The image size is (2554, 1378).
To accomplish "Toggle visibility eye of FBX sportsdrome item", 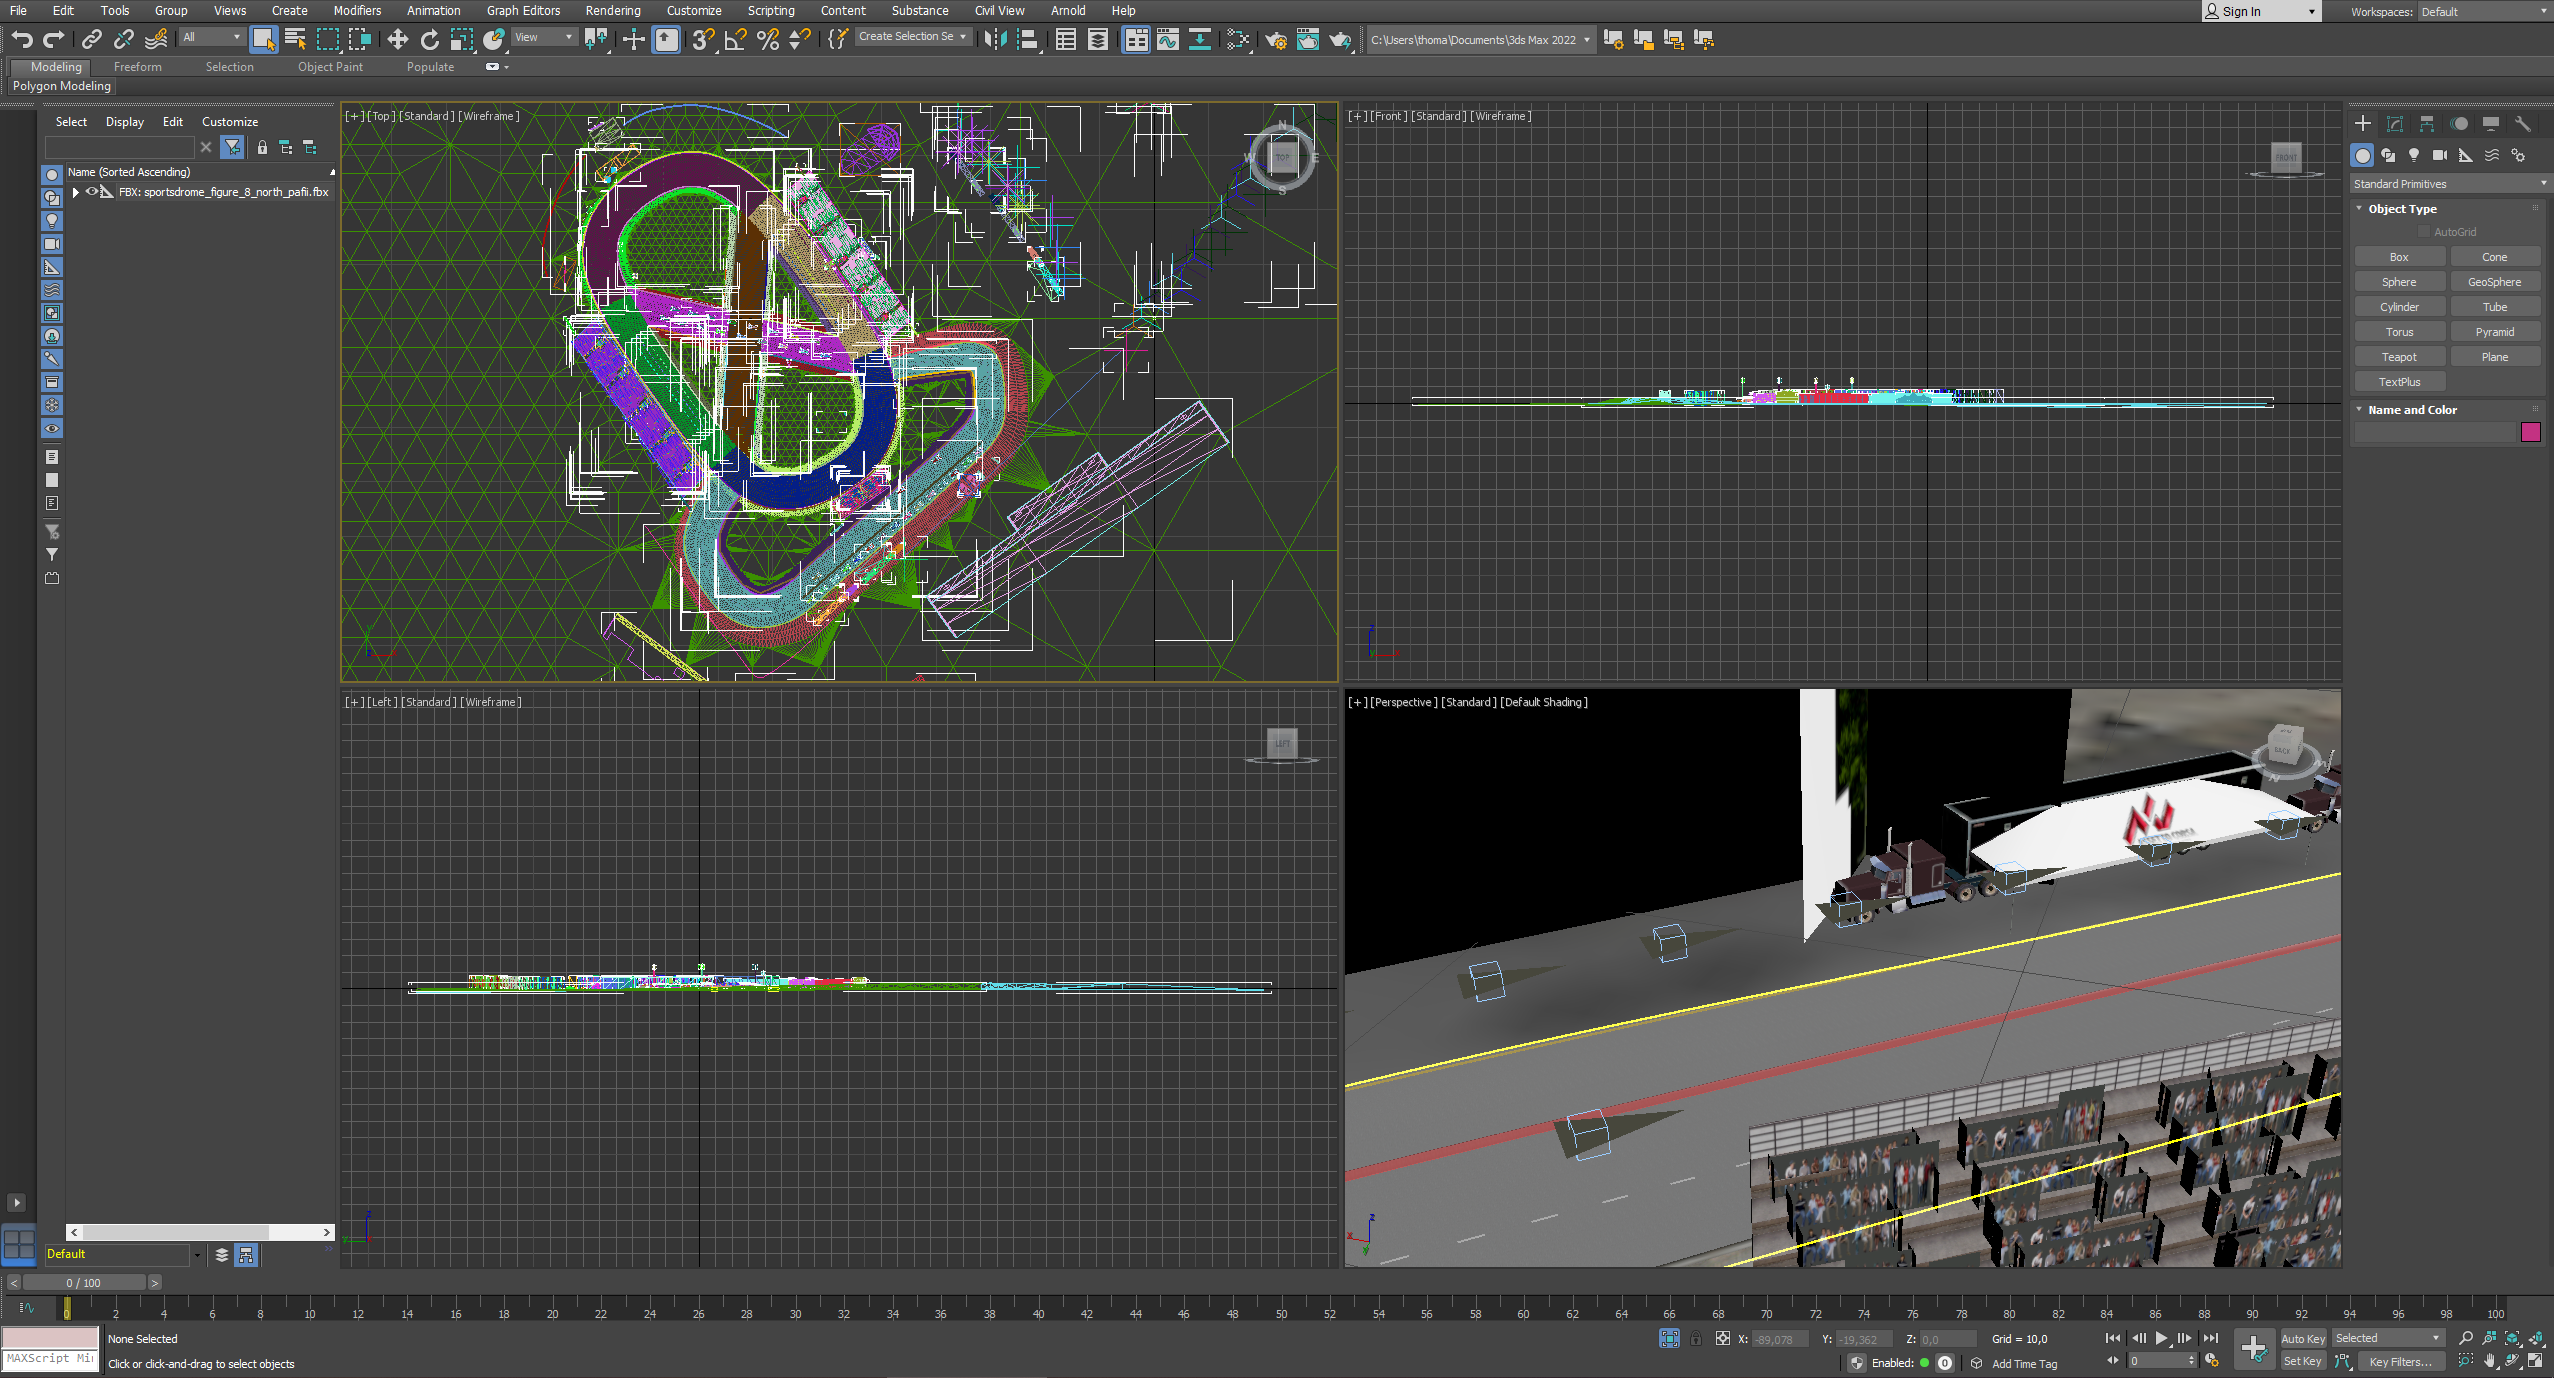I will pos(92,192).
